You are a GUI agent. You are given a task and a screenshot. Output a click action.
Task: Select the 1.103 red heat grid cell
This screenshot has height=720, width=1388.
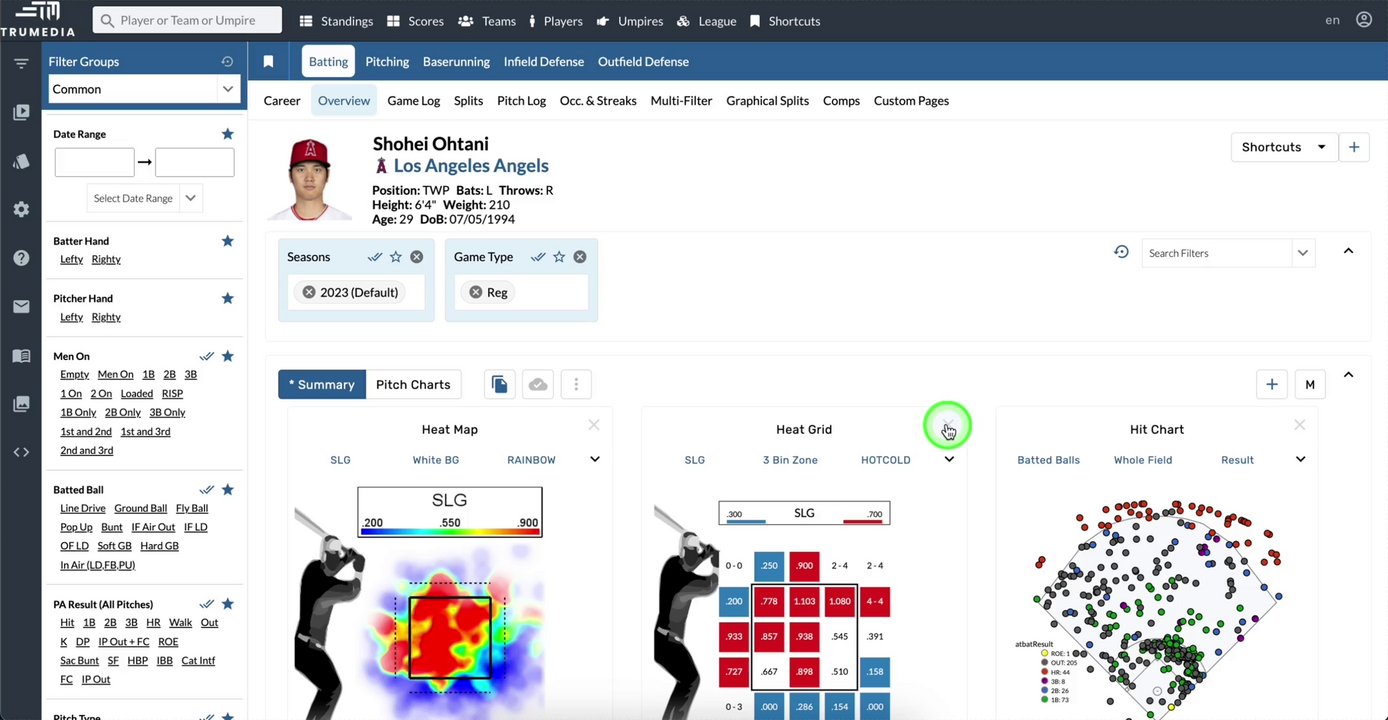click(804, 601)
